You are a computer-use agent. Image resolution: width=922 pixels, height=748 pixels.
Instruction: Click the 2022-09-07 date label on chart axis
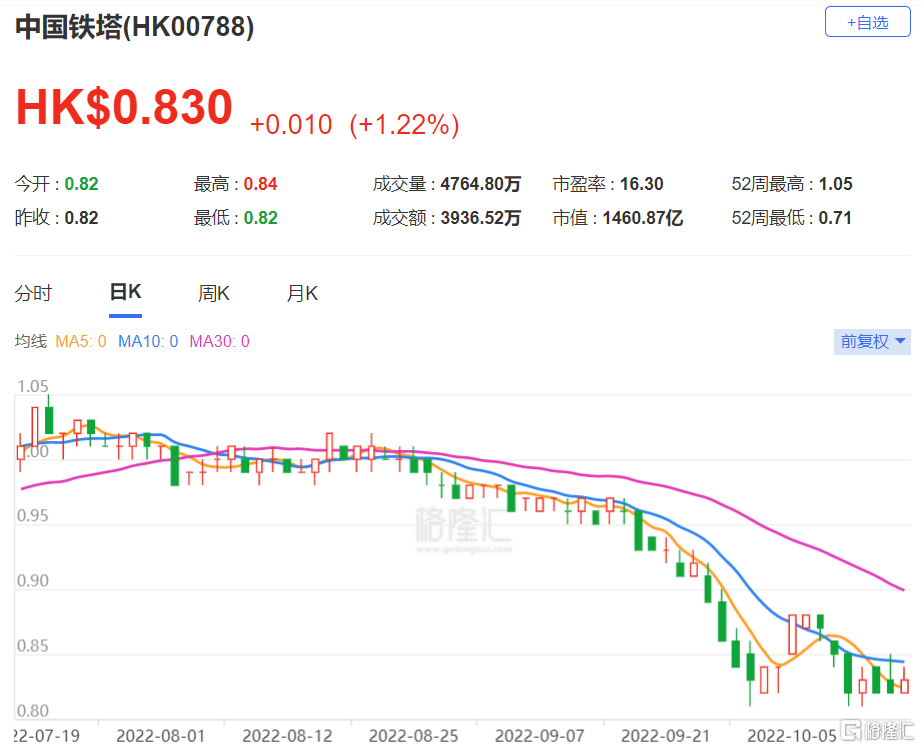(540, 736)
